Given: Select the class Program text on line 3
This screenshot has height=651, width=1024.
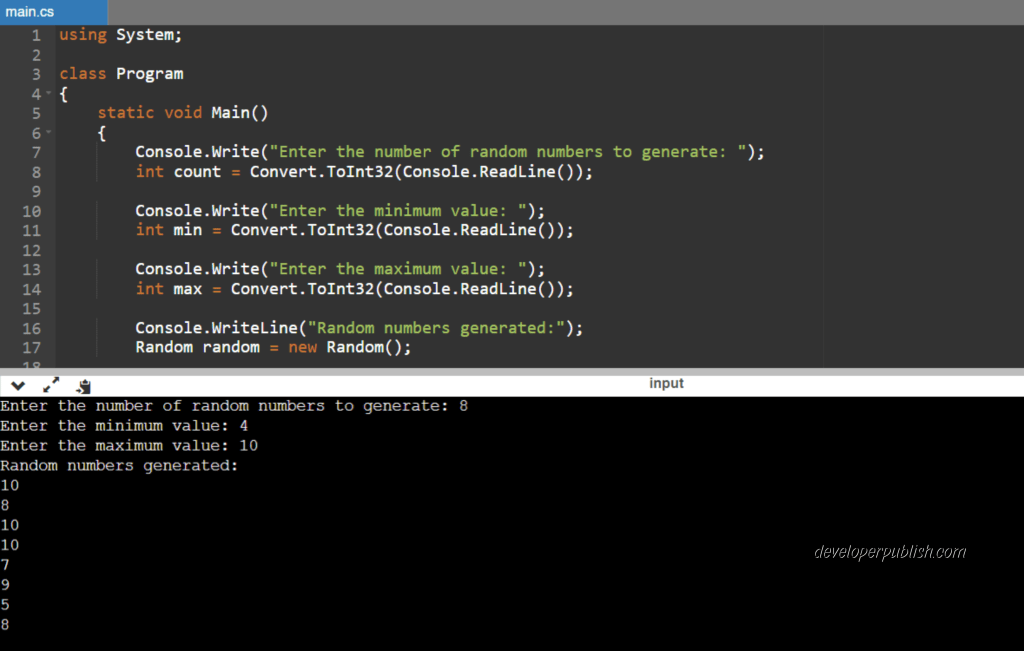Looking at the screenshot, I should coord(121,73).
